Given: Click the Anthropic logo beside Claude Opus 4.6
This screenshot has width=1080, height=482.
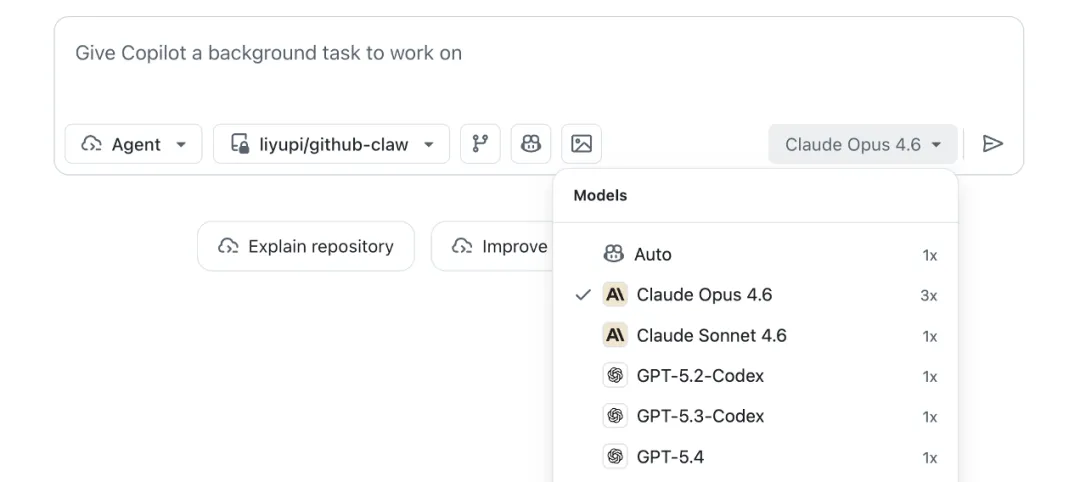Looking at the screenshot, I should [x=615, y=295].
